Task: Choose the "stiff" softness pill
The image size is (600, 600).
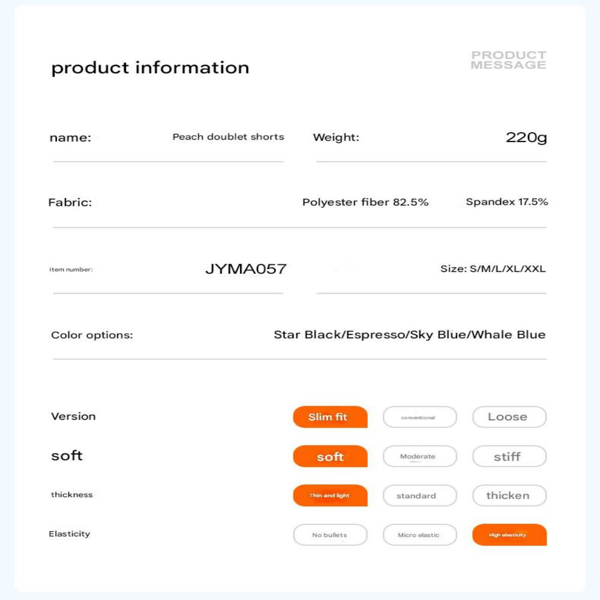Action: (509, 456)
